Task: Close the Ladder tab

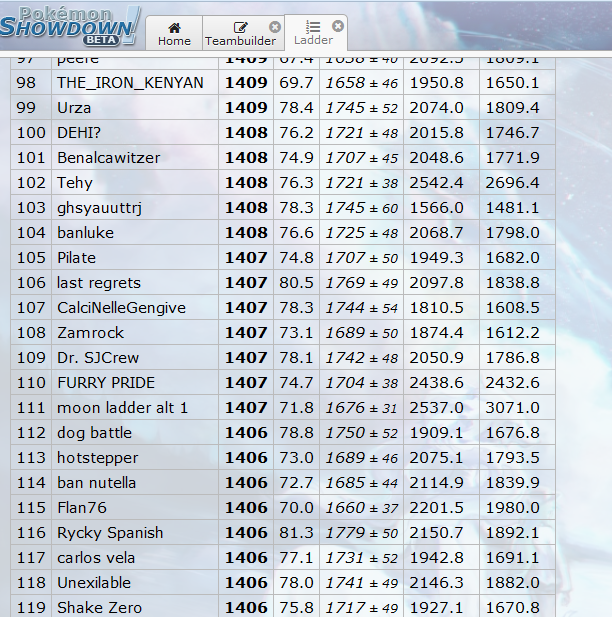Action: point(338,25)
